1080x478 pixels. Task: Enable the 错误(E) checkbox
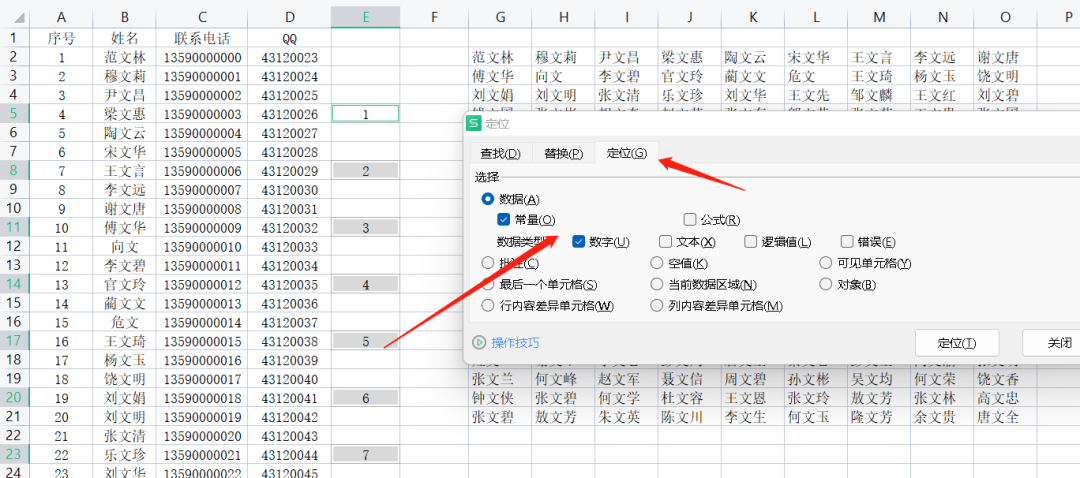847,242
